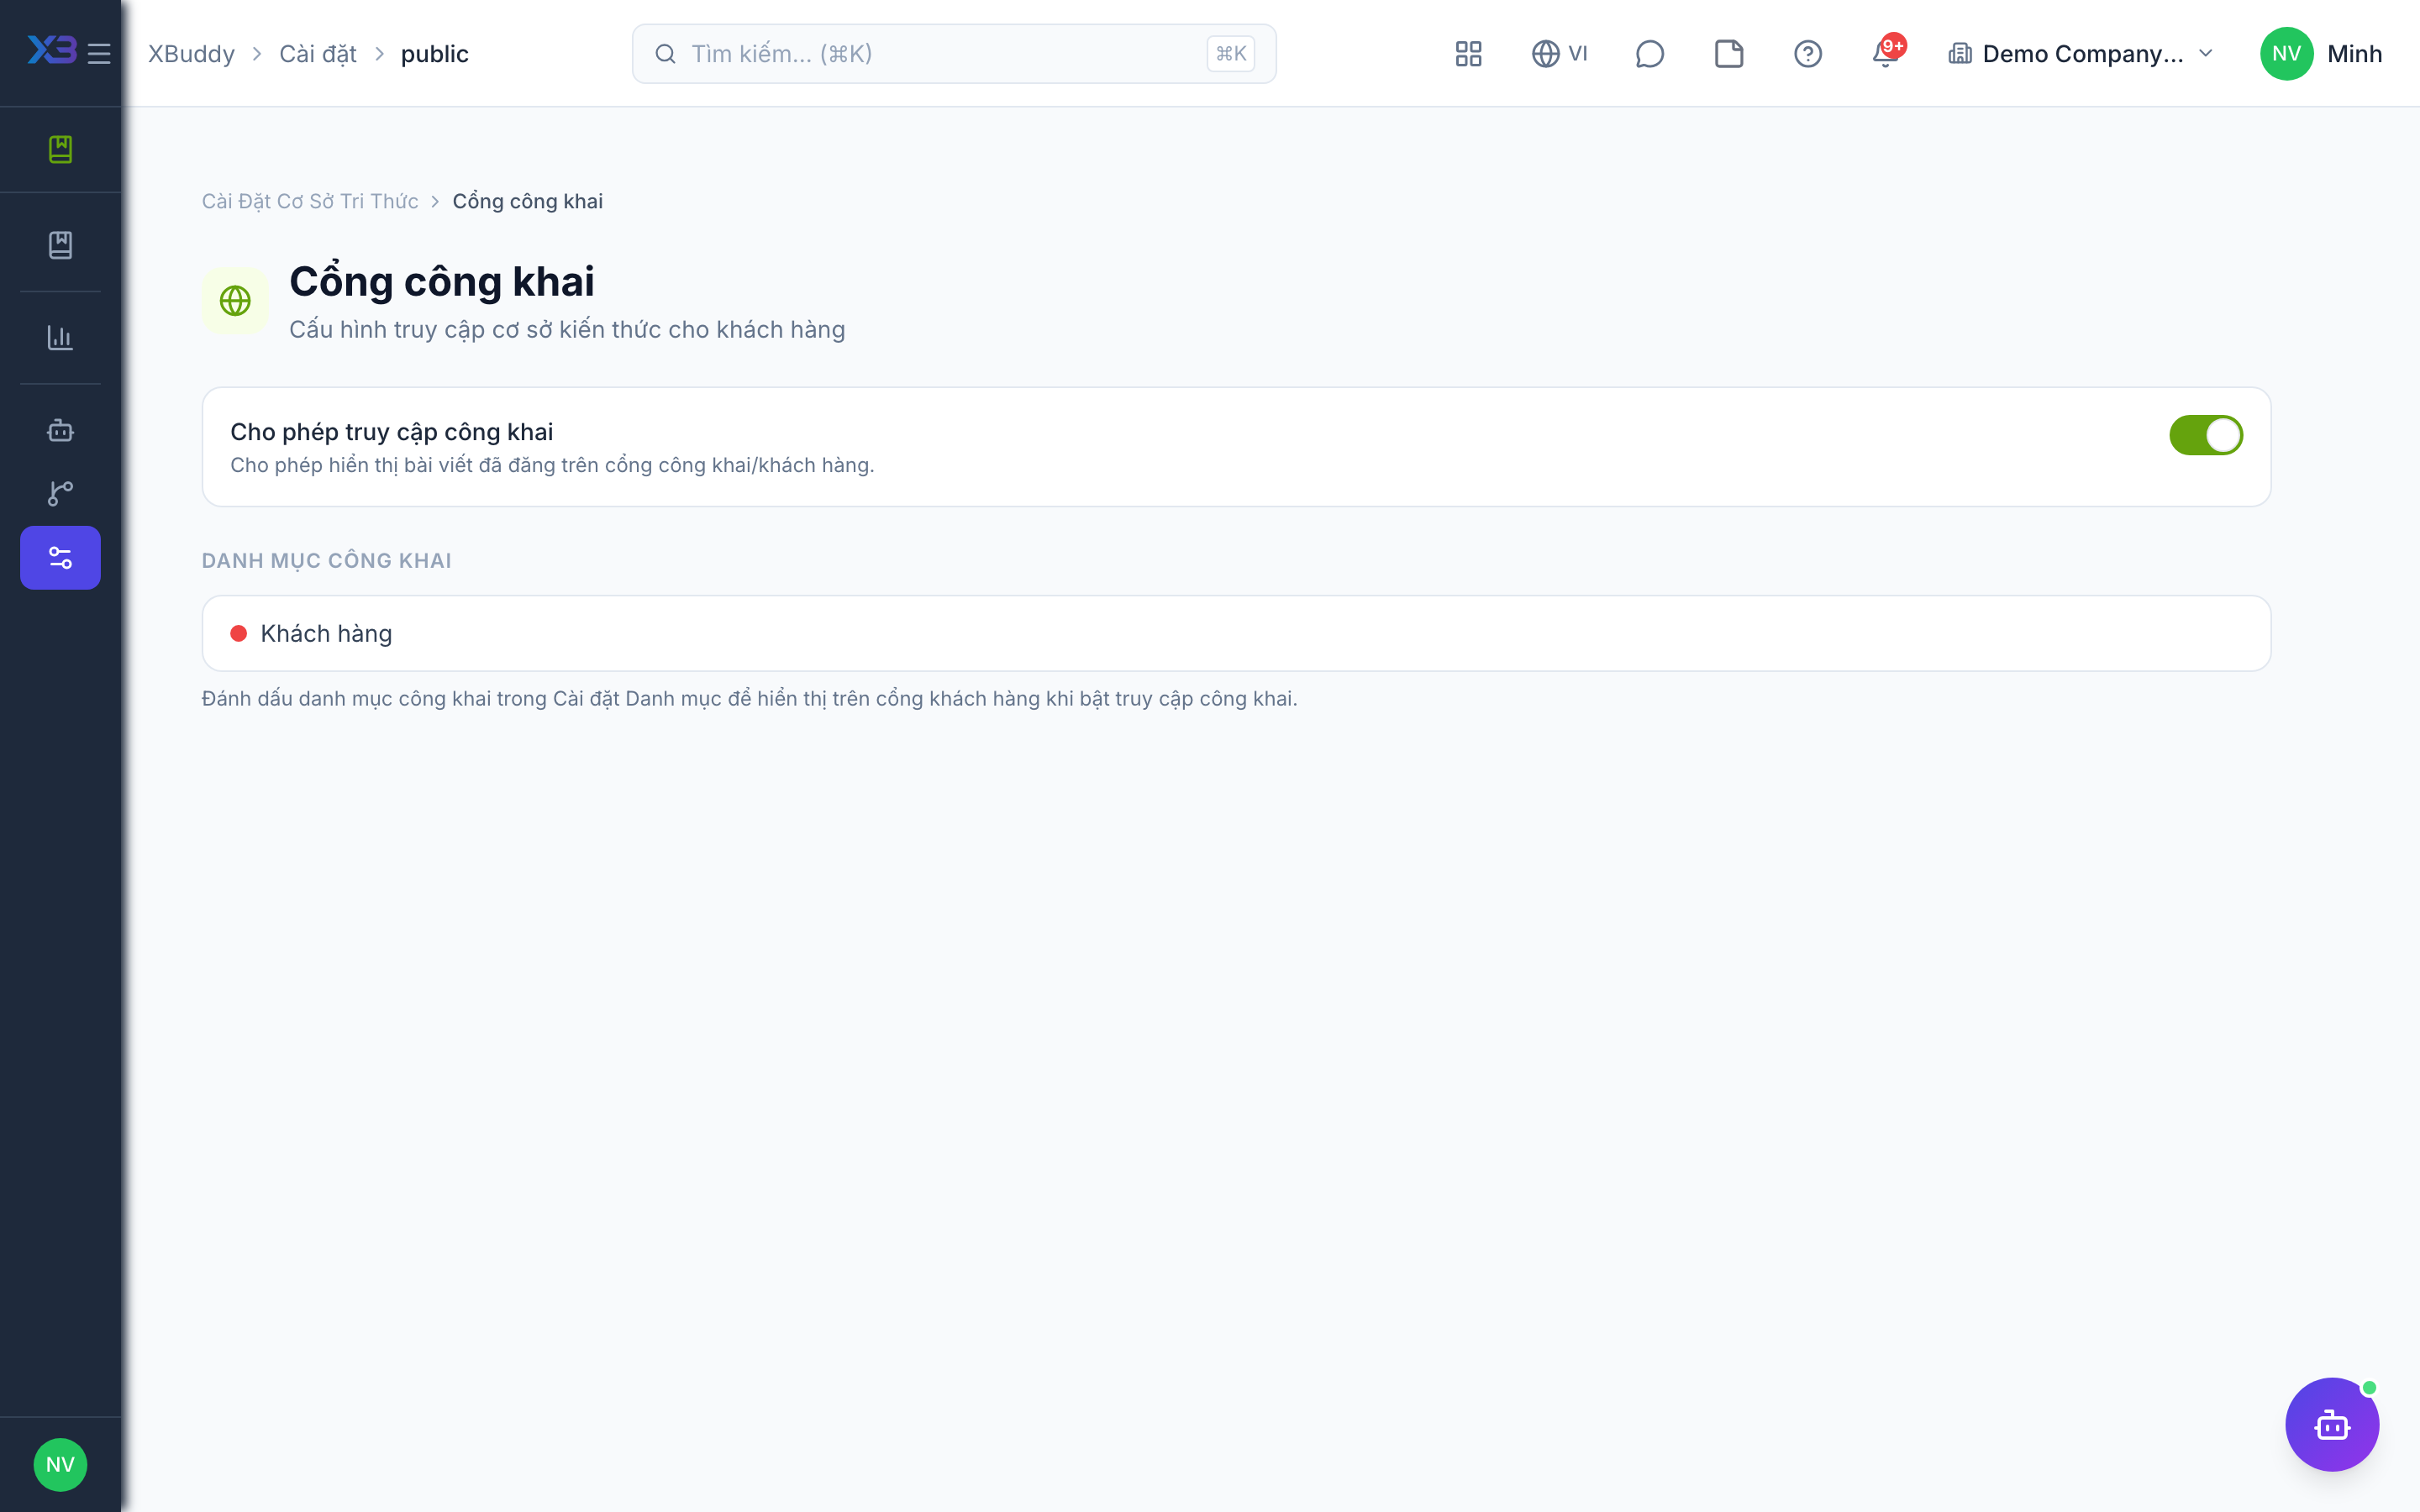The height and width of the screenshot is (1512, 2420).
Task: Open the green knowledge base bookmark icon
Action: coord(60,149)
